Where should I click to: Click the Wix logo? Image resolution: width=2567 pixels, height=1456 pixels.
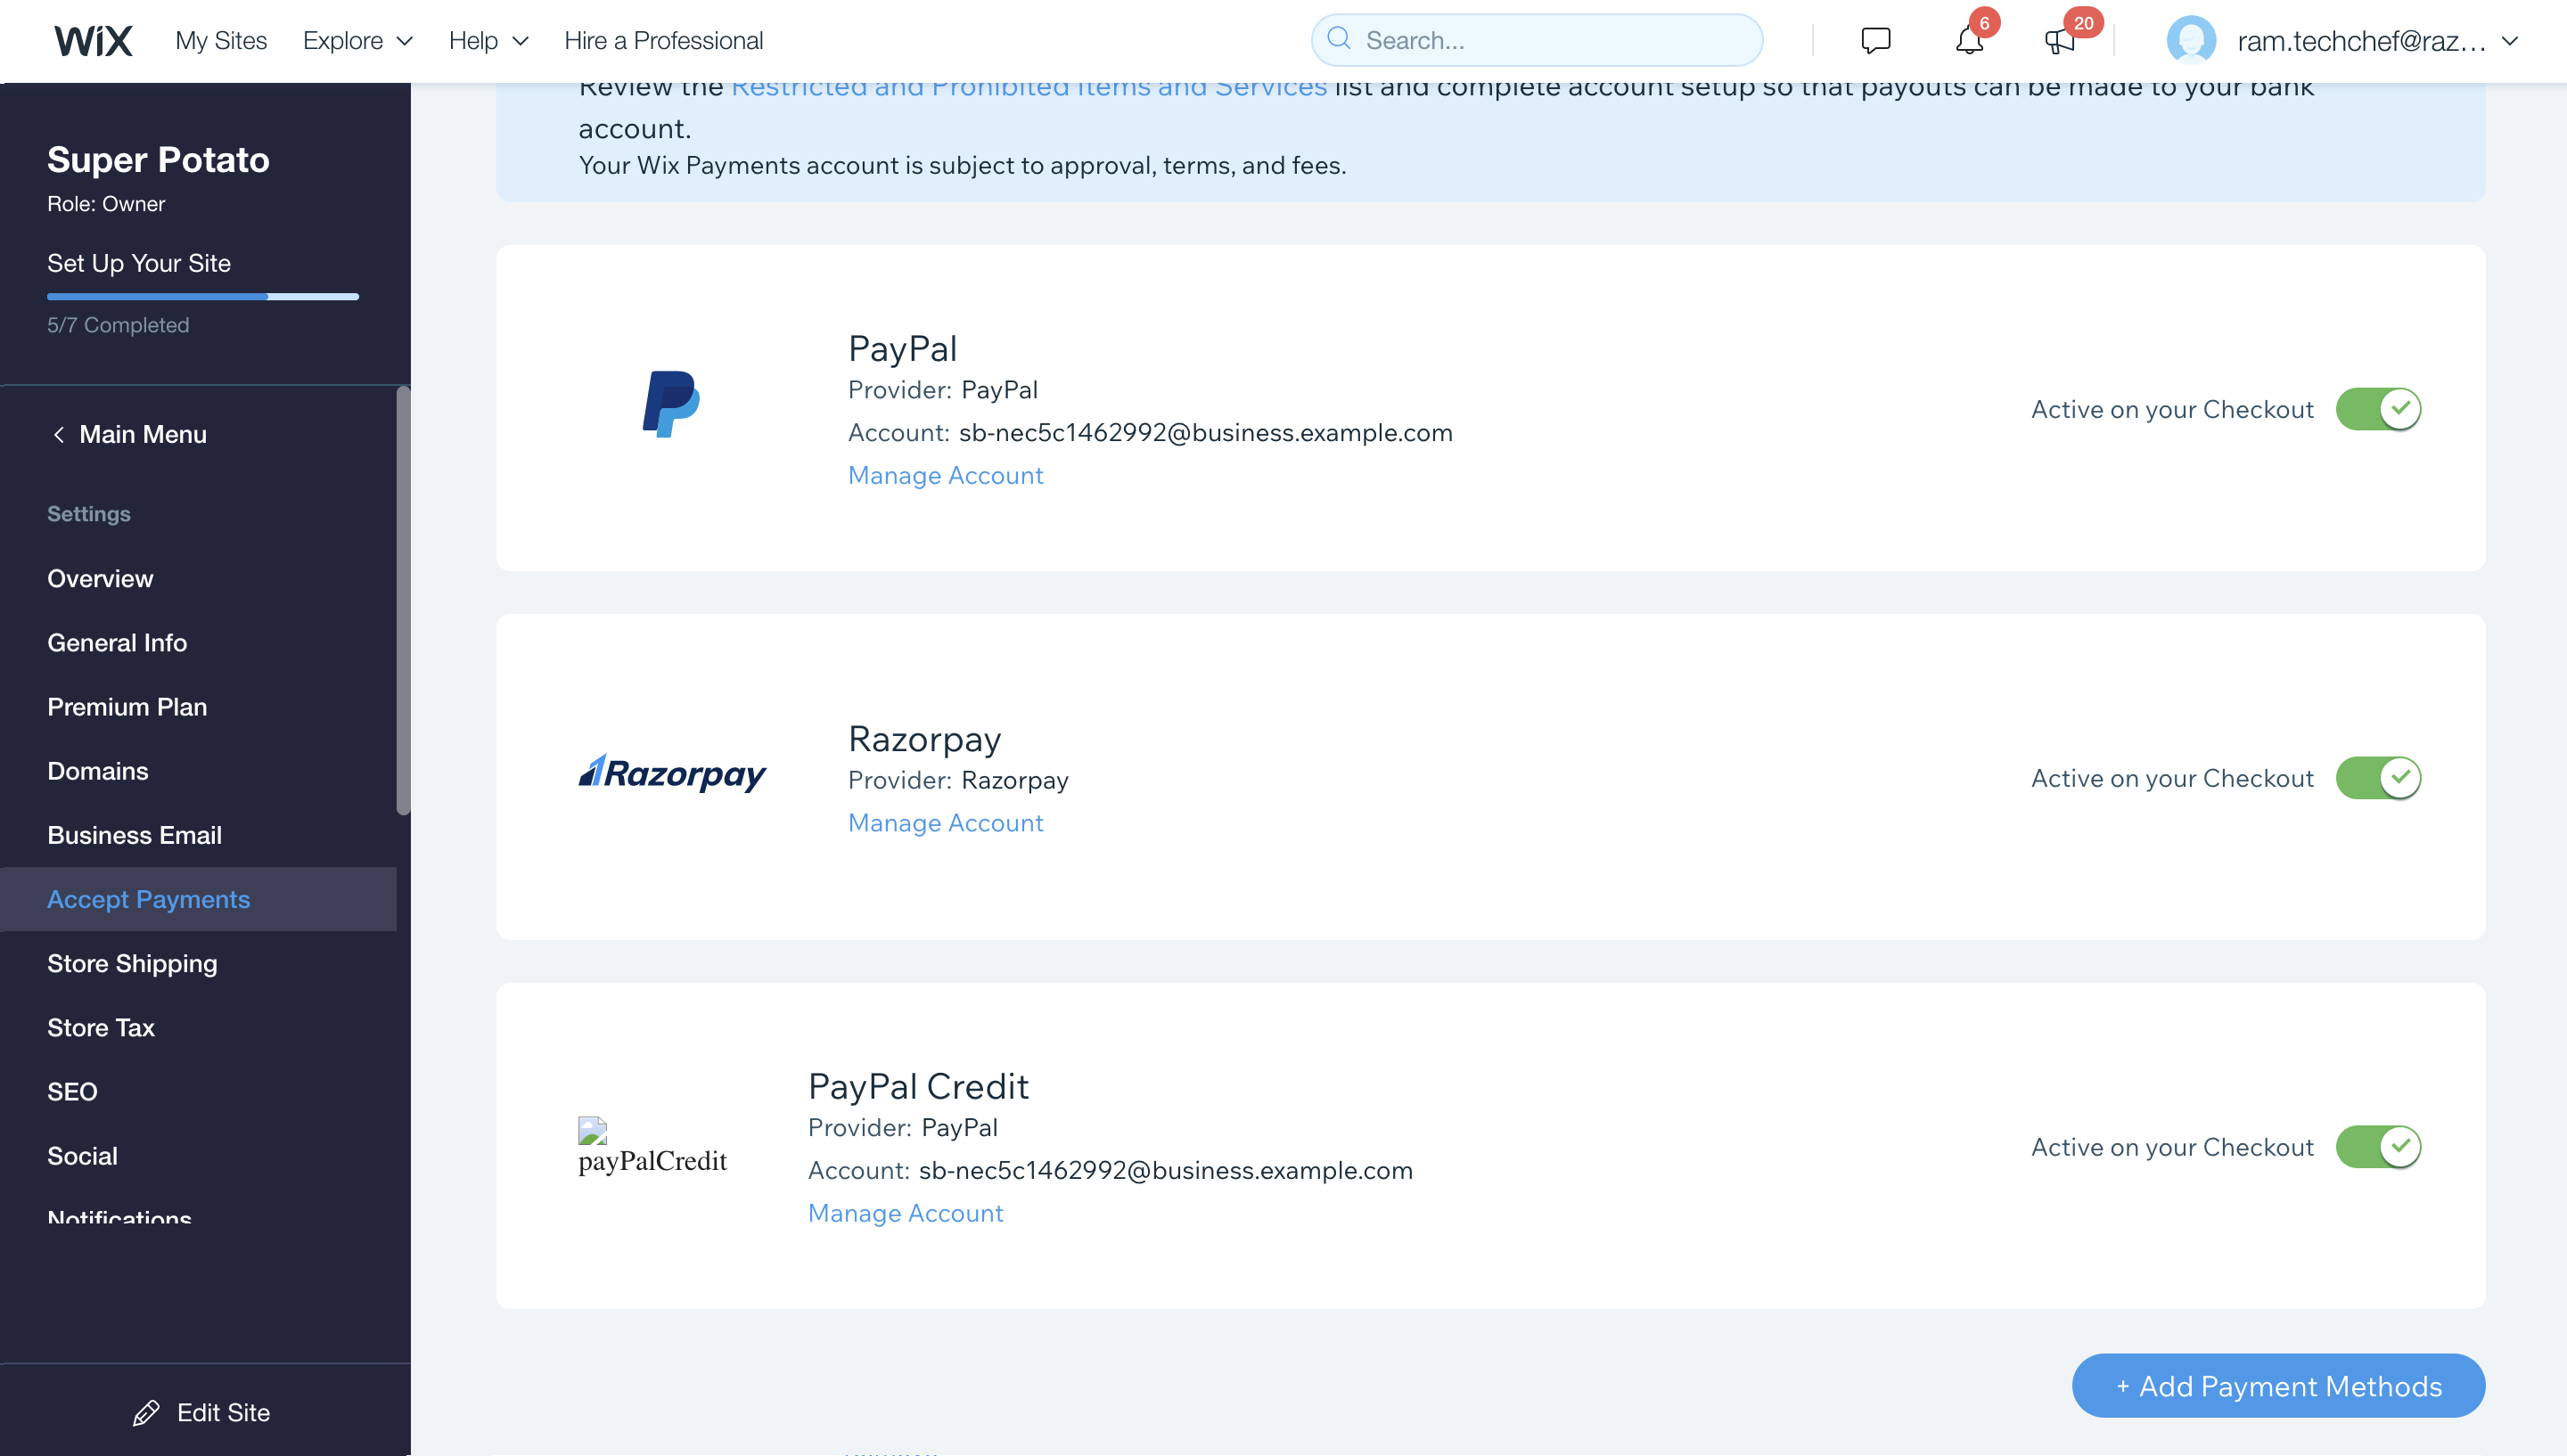(x=93, y=41)
